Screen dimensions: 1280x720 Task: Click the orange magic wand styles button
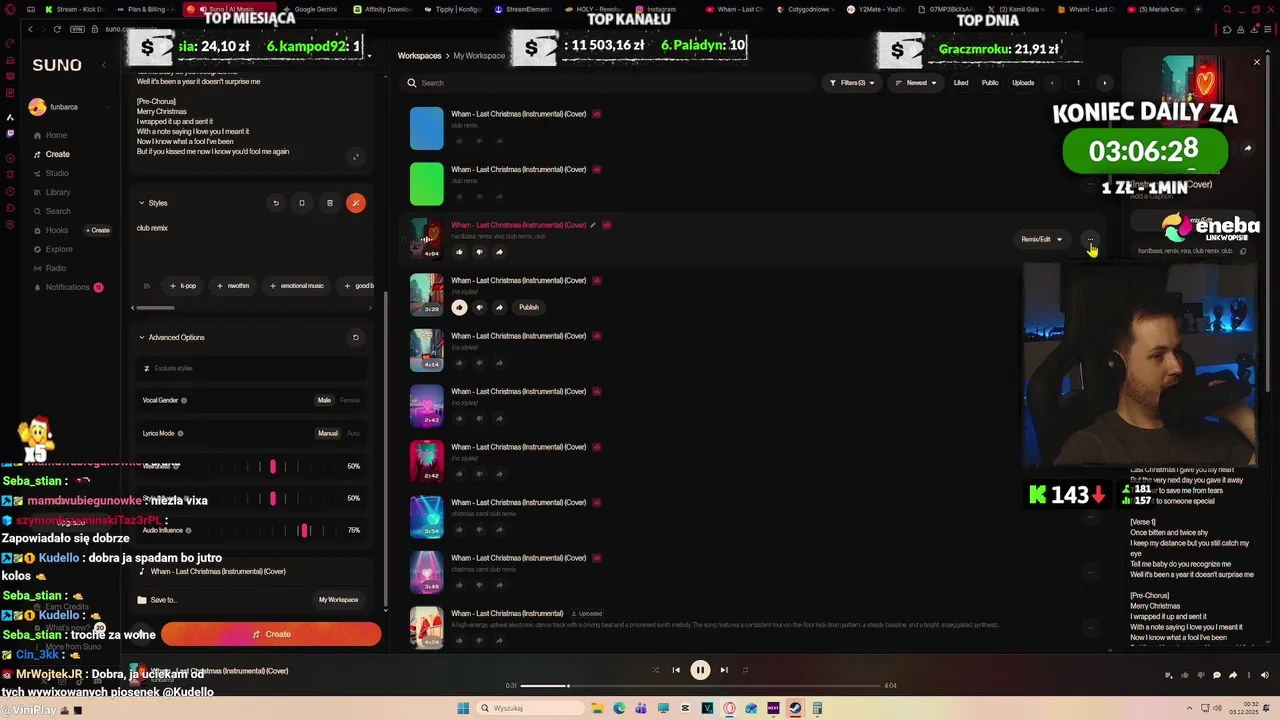(x=355, y=203)
